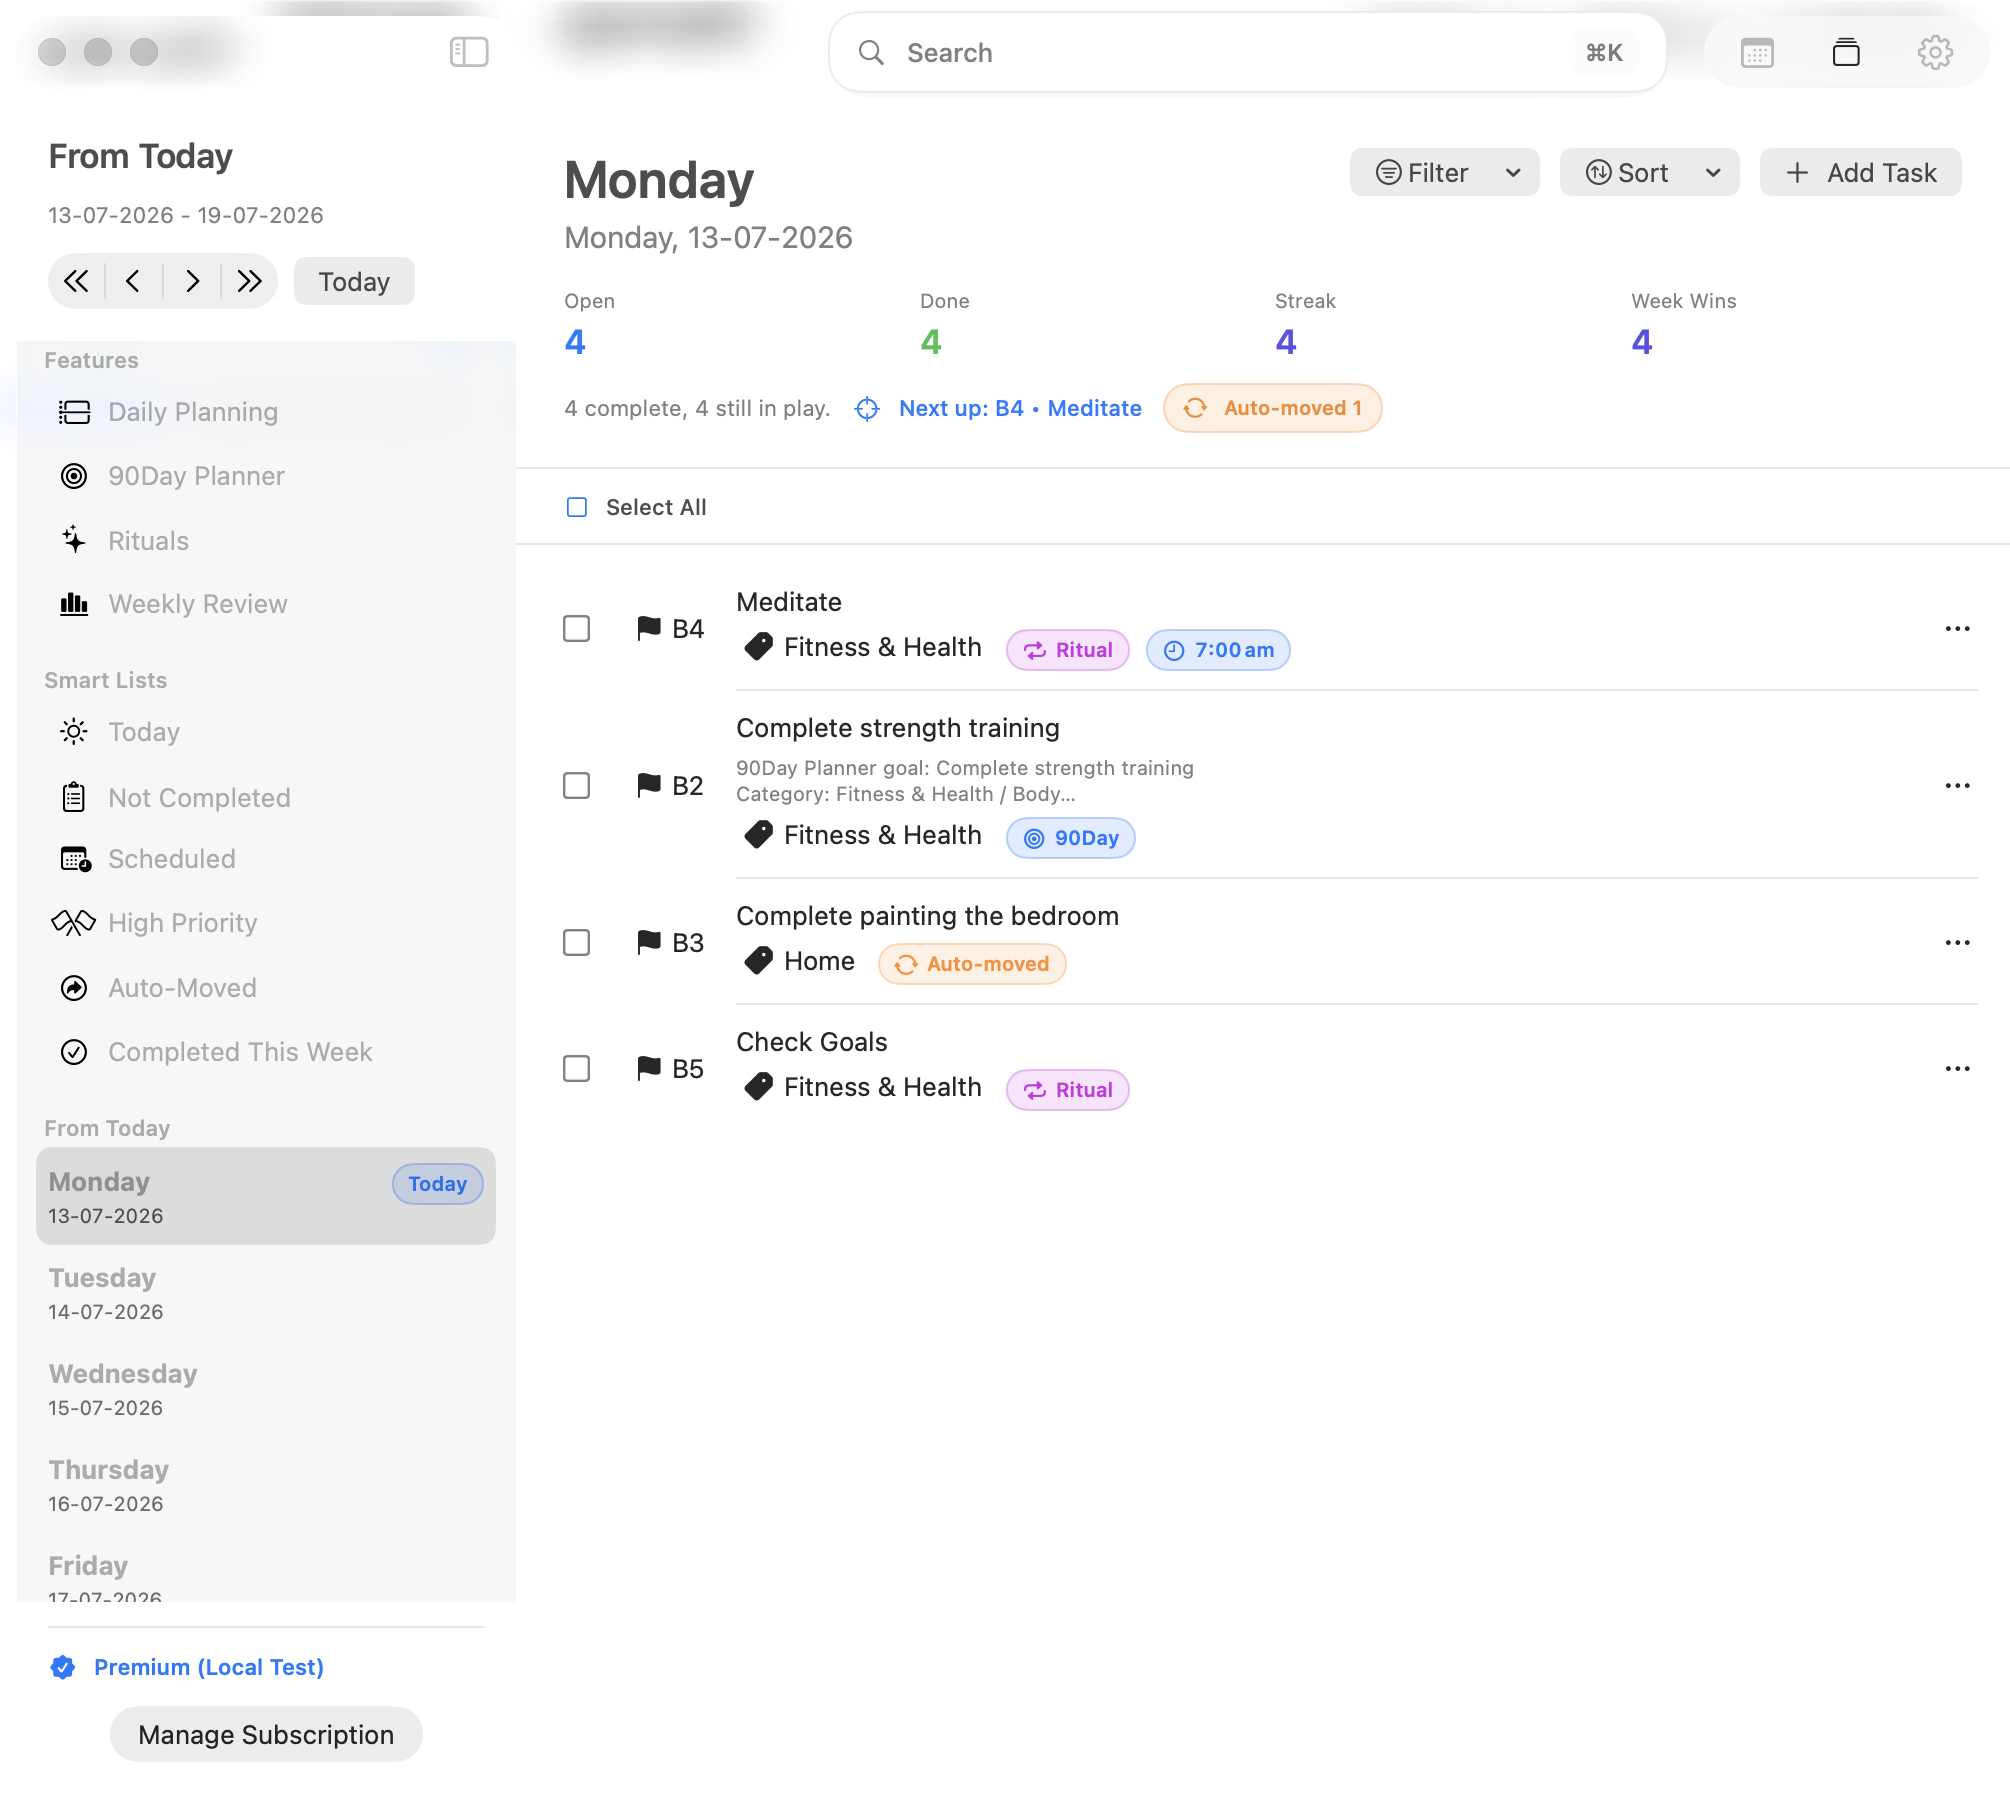The width and height of the screenshot is (2010, 1810).
Task: Go to next day with right chevron
Action: coord(192,281)
